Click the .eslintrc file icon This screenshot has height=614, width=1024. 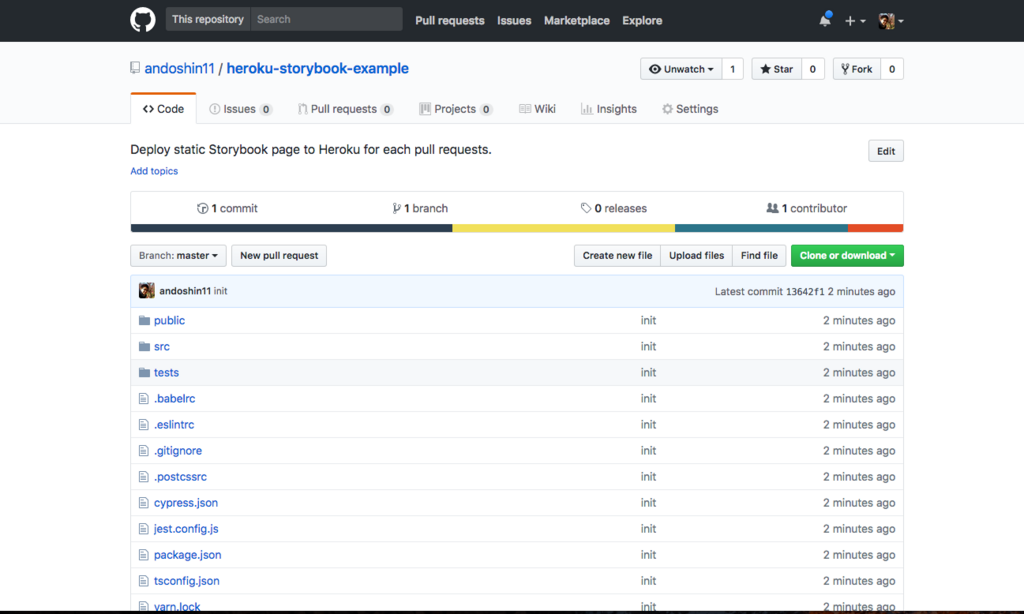click(144, 425)
